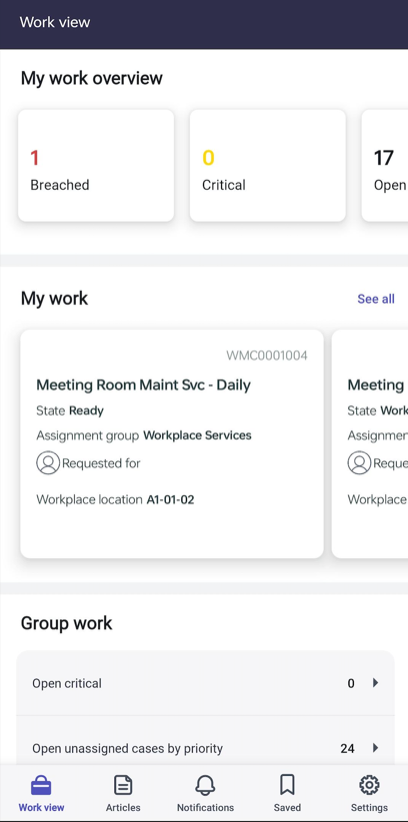Click the Group work heading

67,623
